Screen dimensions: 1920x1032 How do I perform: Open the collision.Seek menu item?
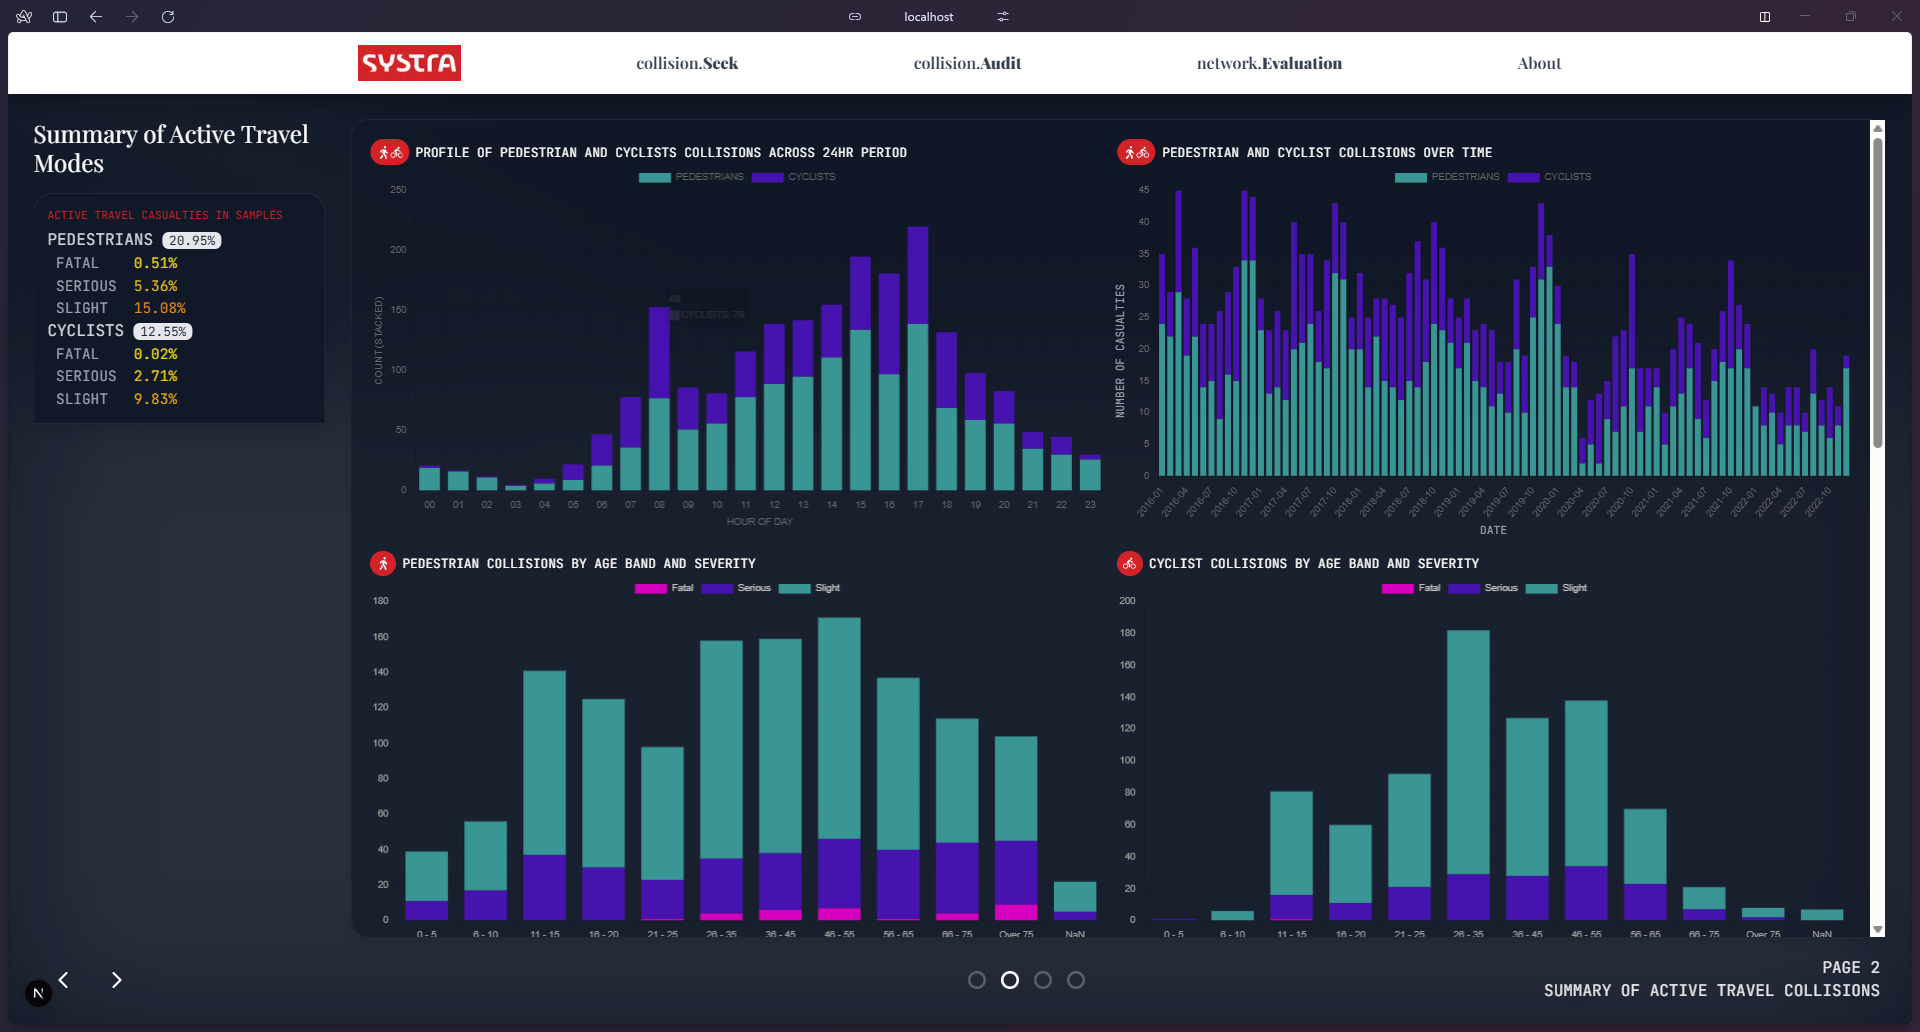(x=687, y=63)
